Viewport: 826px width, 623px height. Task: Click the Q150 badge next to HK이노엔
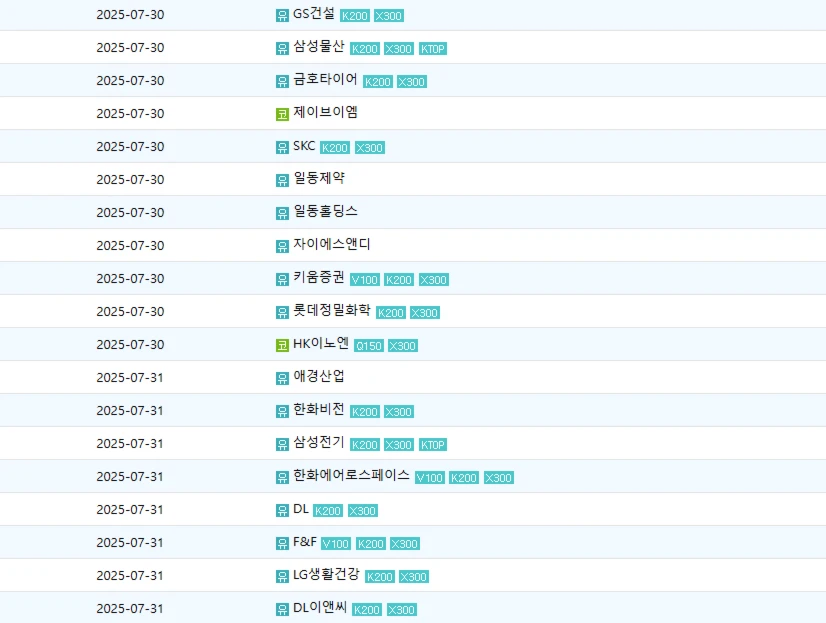pos(369,346)
